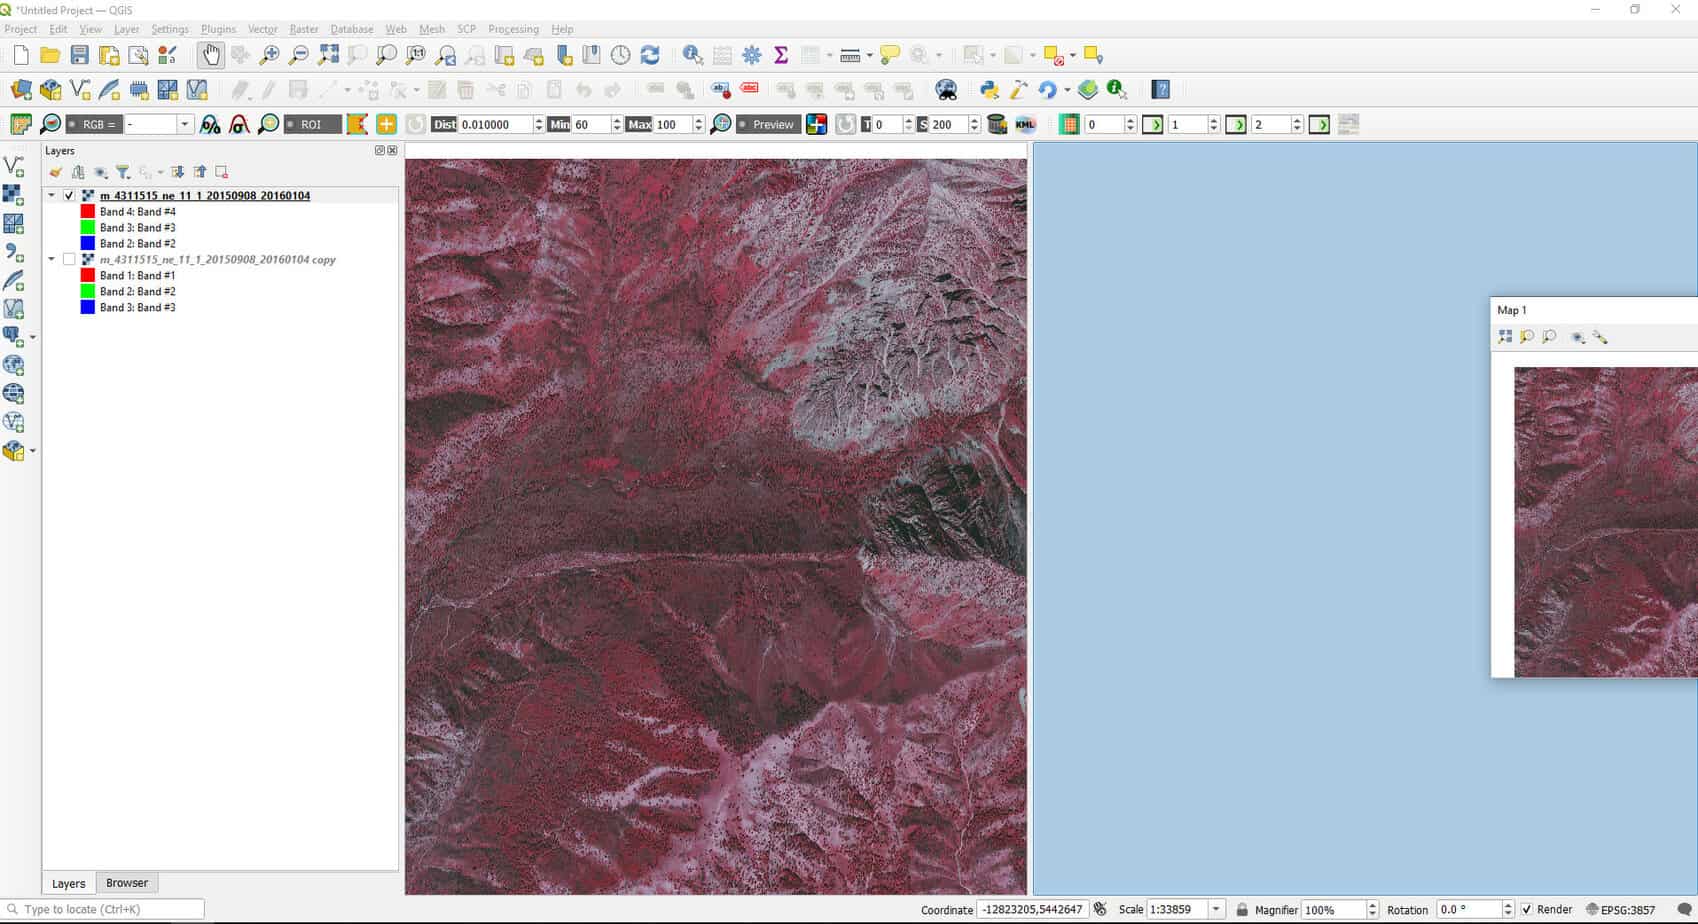
Task: Open the RGB band combination dropdown
Action: [186, 124]
